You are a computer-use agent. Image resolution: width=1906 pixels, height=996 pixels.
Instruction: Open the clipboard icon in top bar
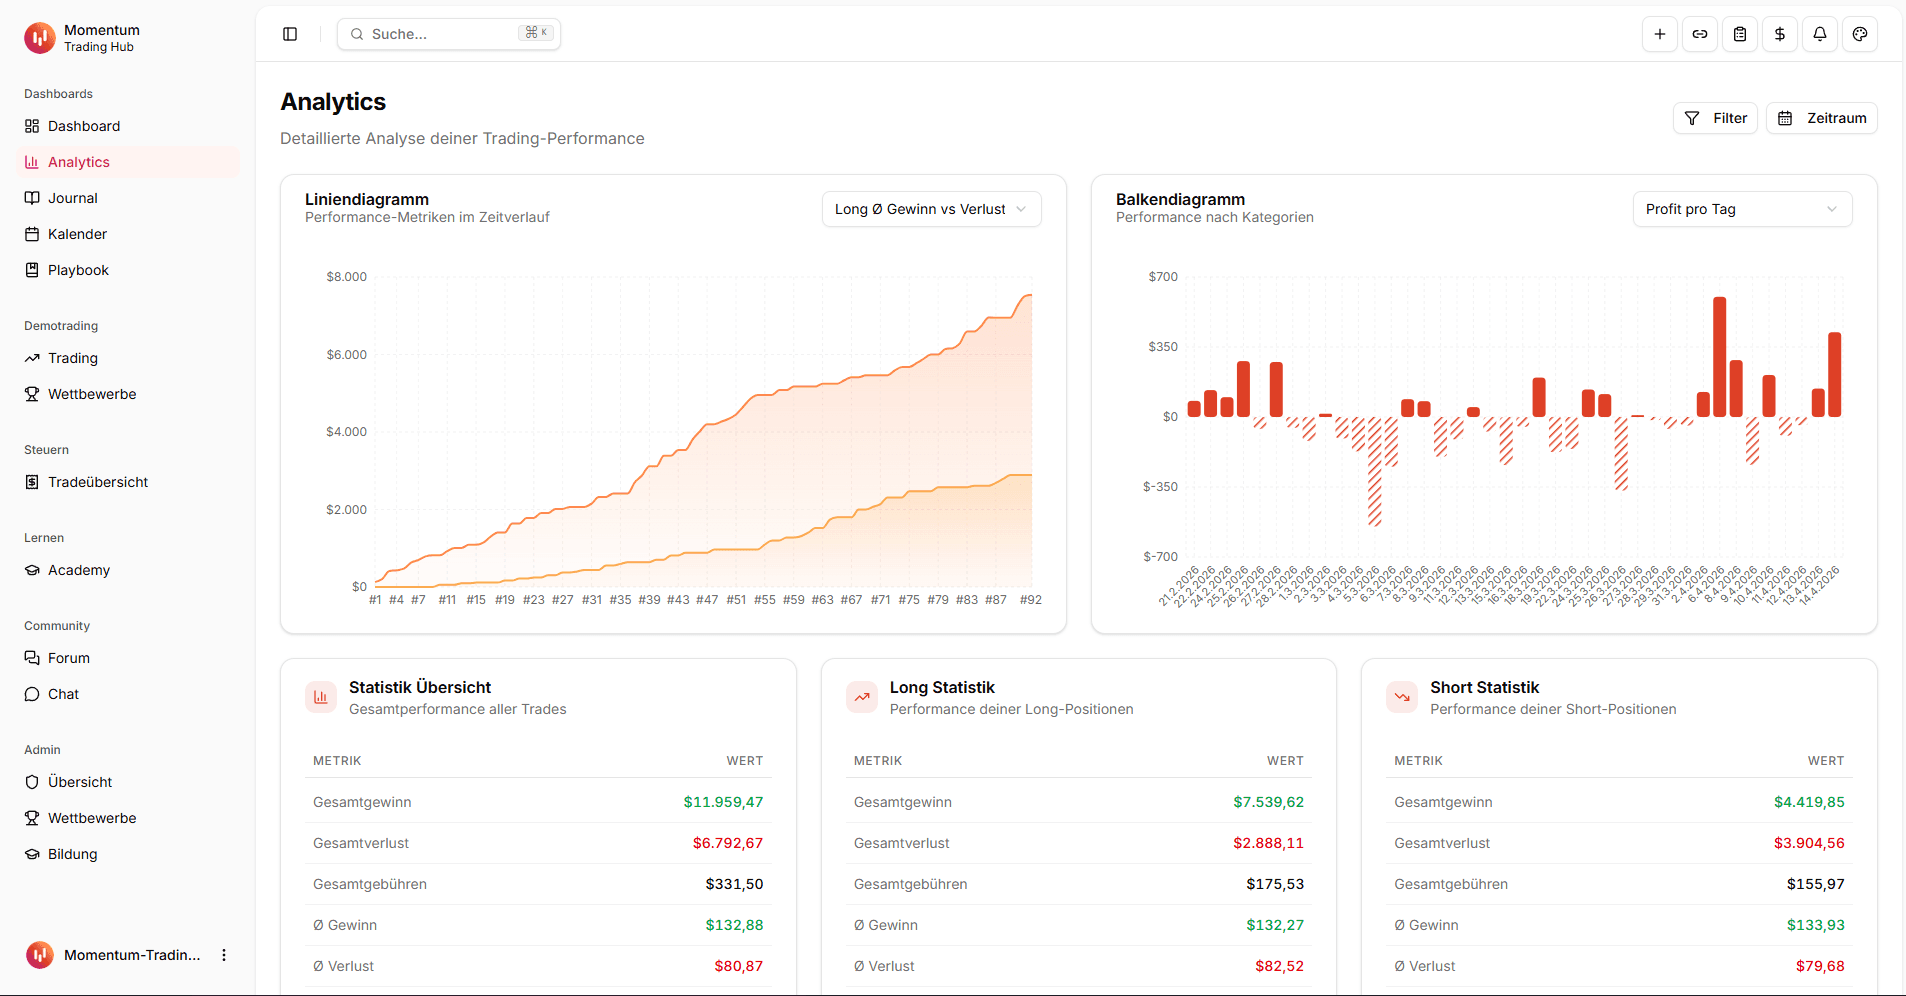click(1740, 34)
